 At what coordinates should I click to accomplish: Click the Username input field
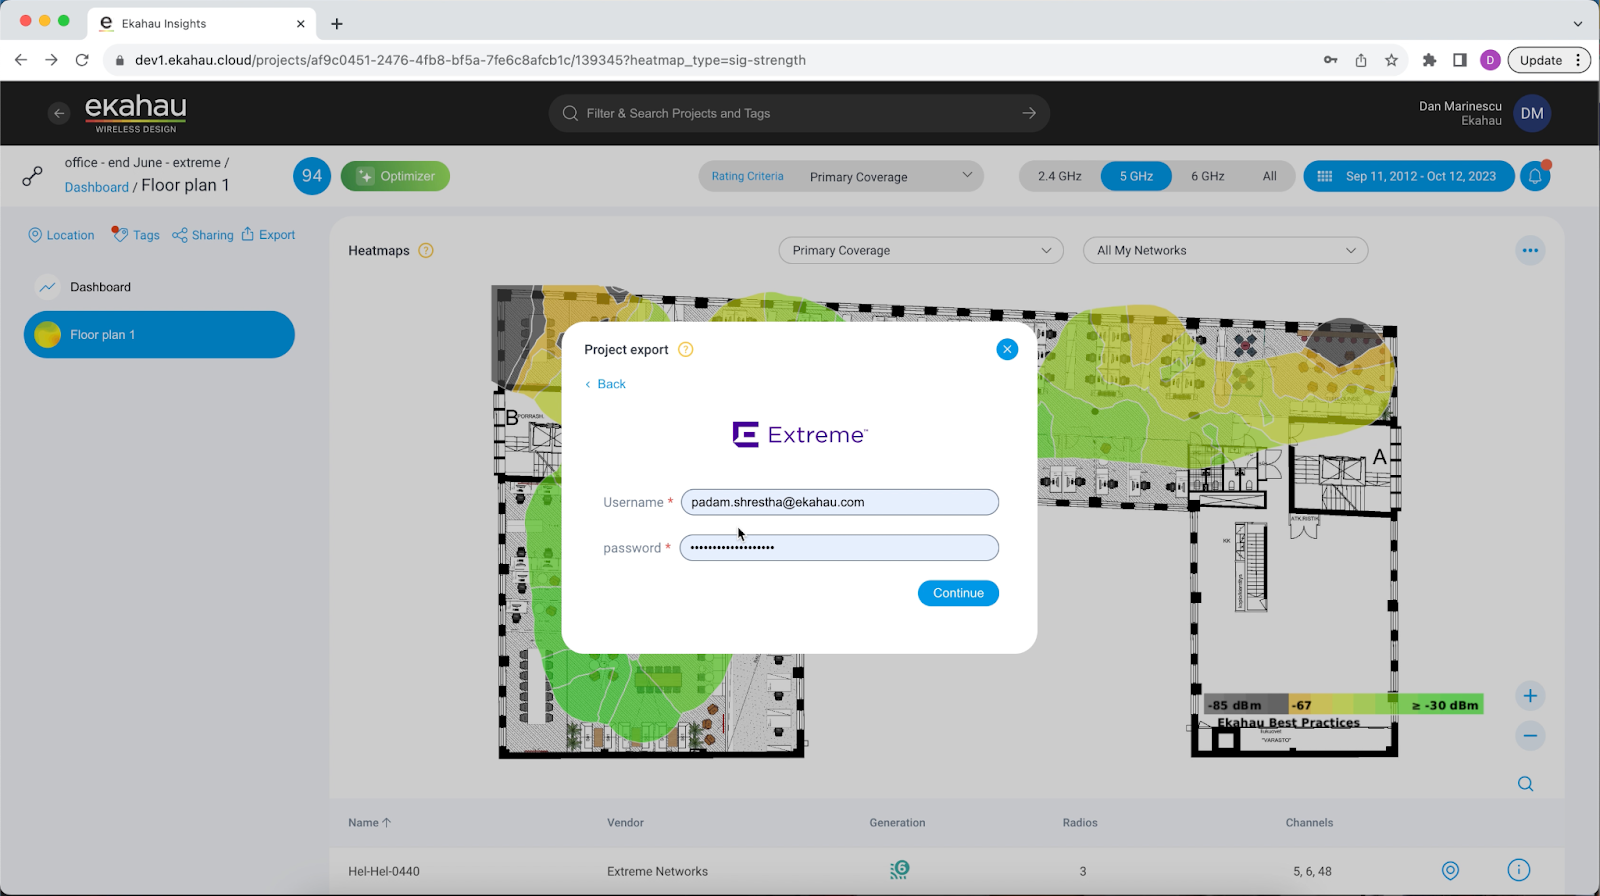click(x=840, y=502)
